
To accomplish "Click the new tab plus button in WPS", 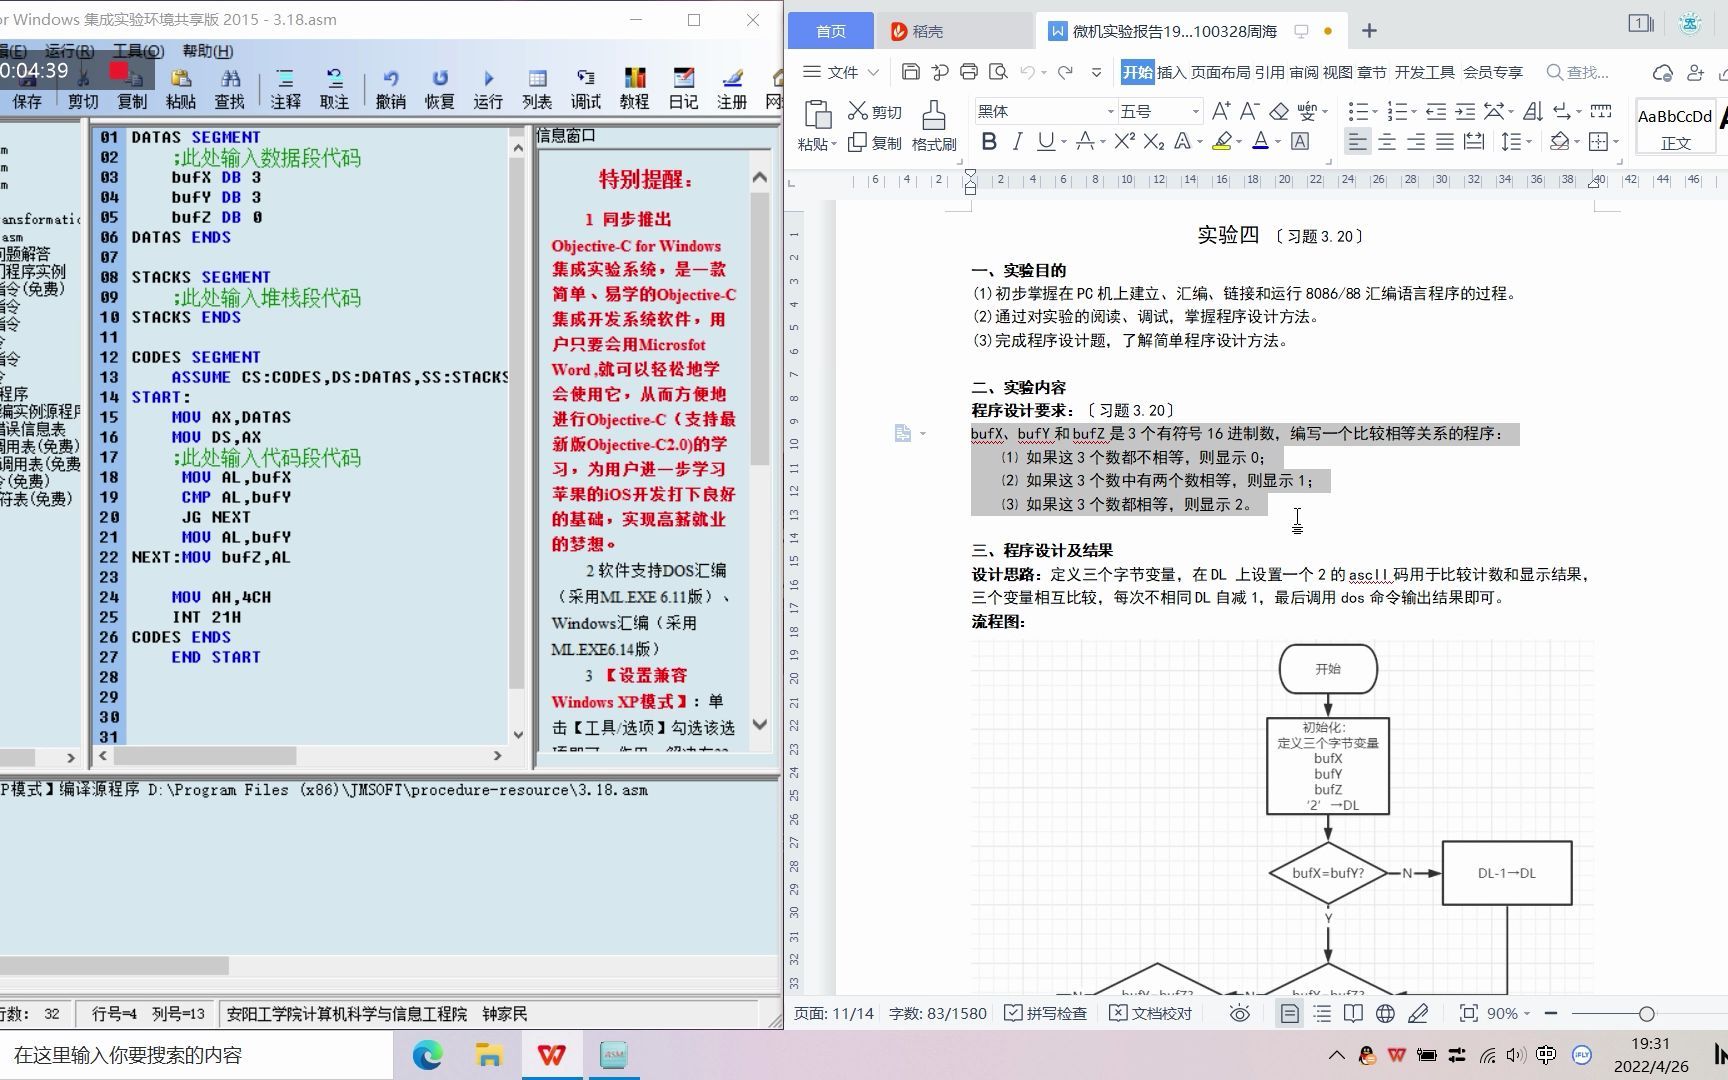I will [1369, 31].
